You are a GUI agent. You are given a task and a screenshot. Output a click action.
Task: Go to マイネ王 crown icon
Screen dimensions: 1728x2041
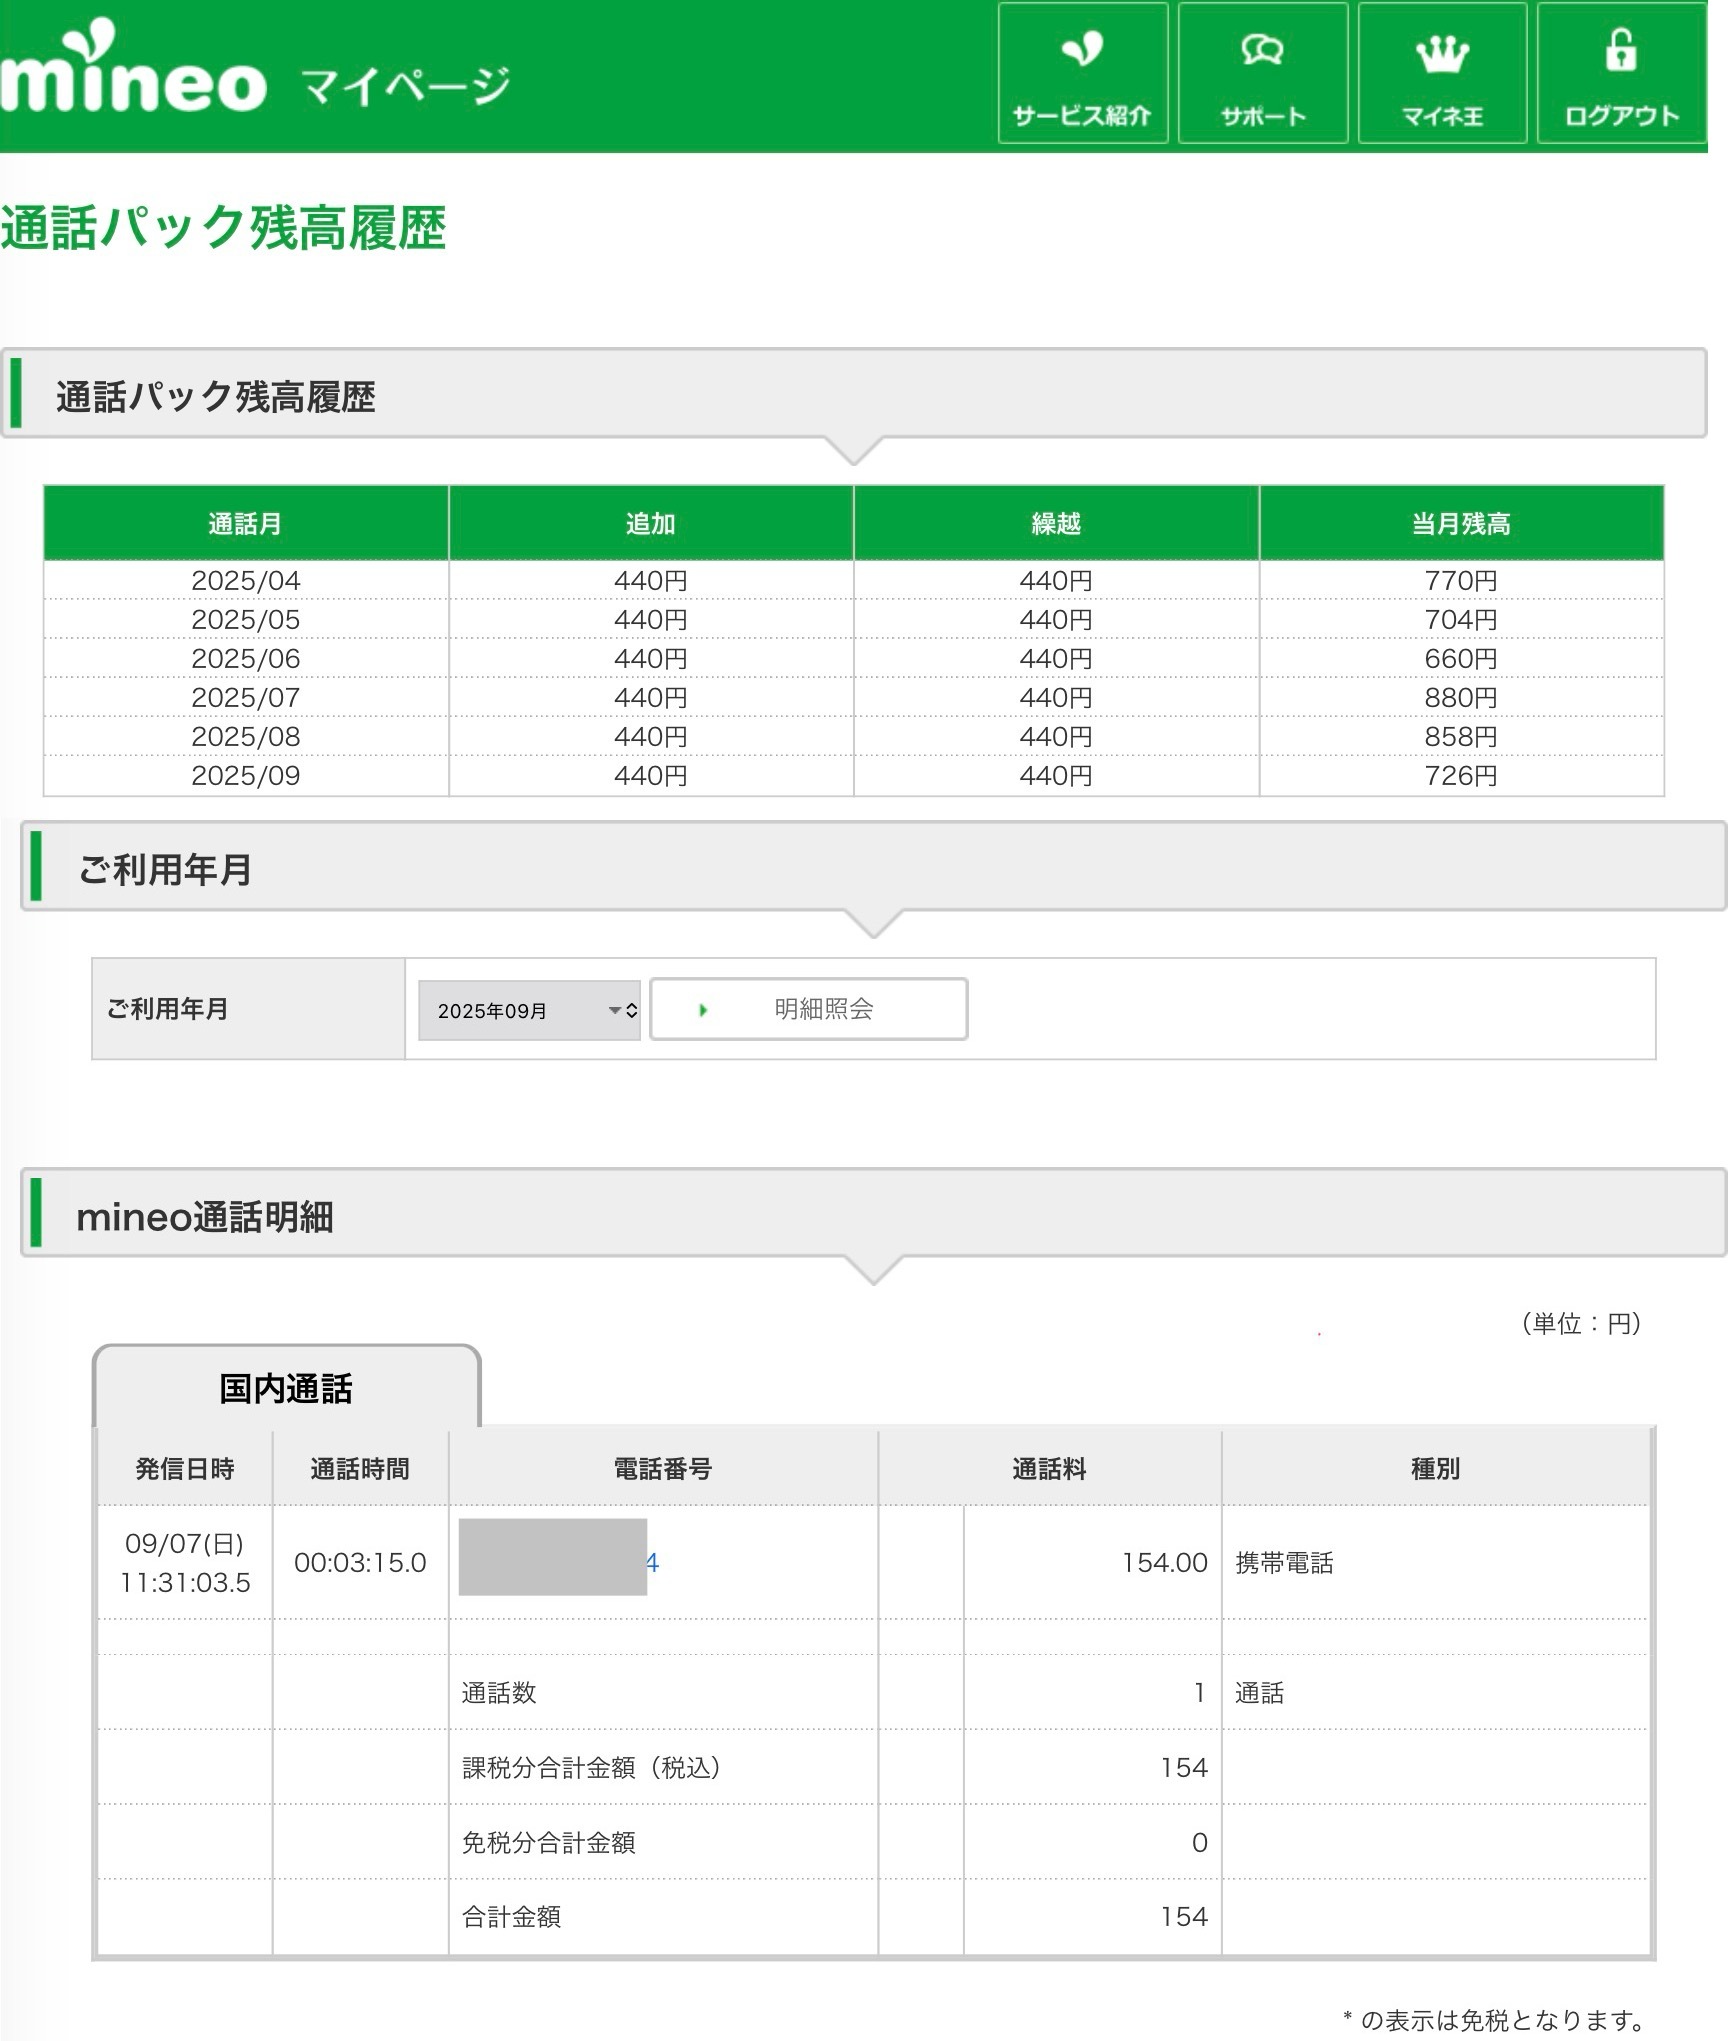pos(1441,55)
